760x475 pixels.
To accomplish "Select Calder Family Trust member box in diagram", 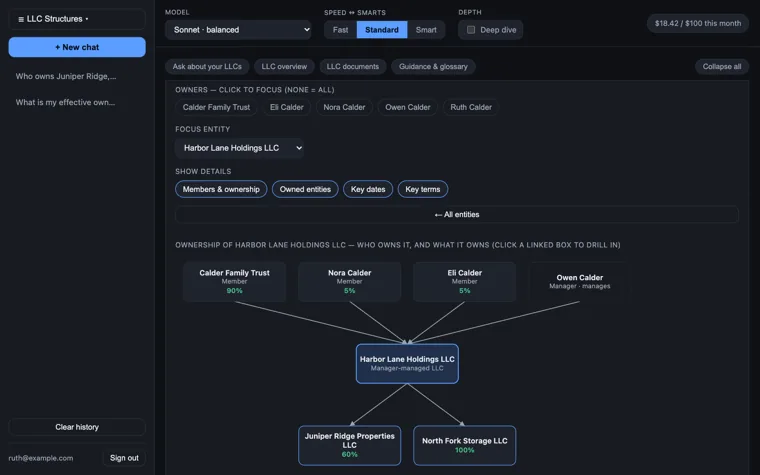I will pyautogui.click(x=235, y=282).
